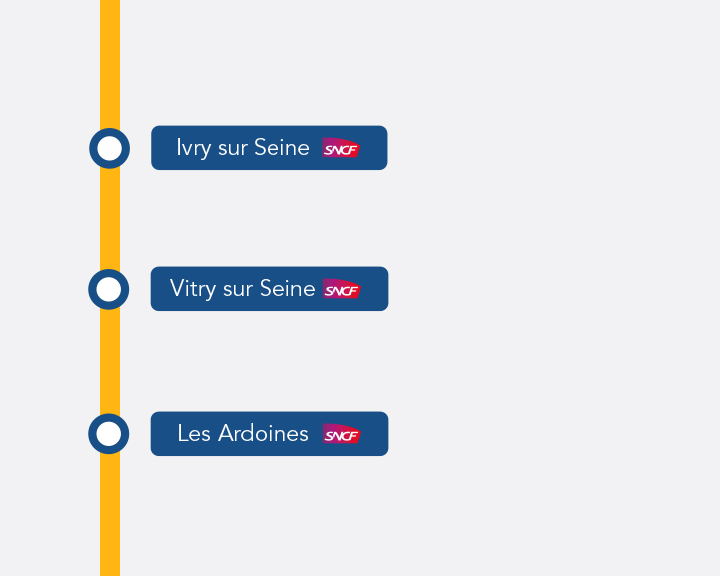Select the Vitry sur Seine station circle marker

pyautogui.click(x=109, y=289)
